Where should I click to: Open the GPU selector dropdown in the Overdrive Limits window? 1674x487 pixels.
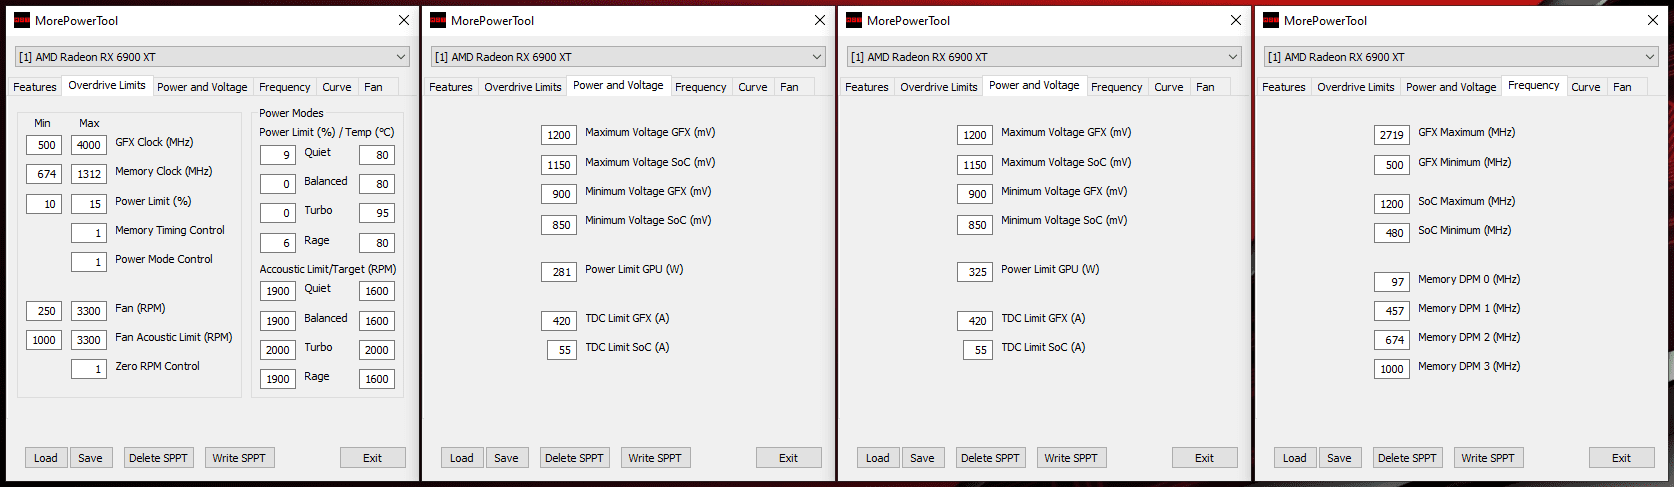212,57
